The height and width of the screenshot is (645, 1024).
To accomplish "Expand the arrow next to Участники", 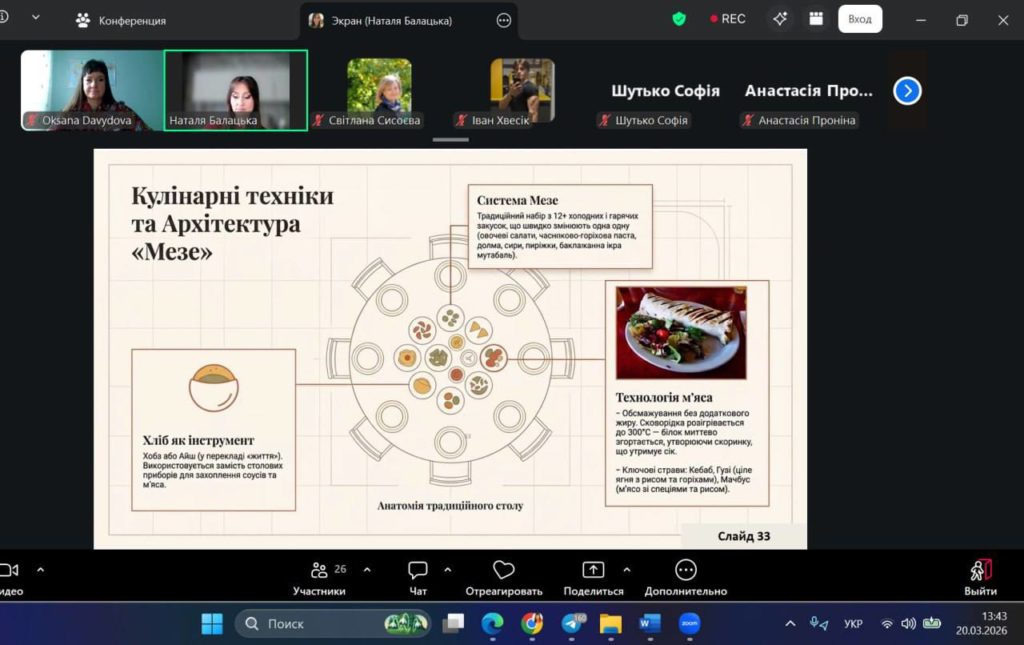I will click(366, 569).
